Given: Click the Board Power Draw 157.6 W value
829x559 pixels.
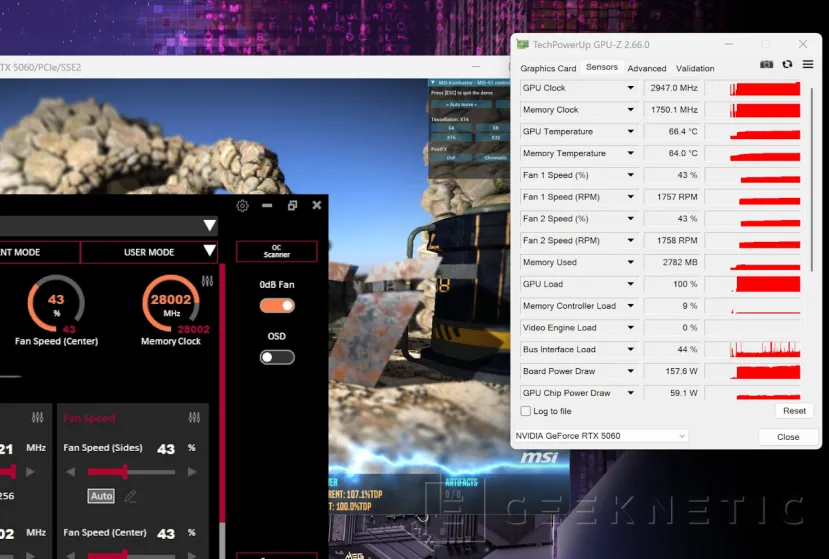Looking at the screenshot, I should [673, 371].
